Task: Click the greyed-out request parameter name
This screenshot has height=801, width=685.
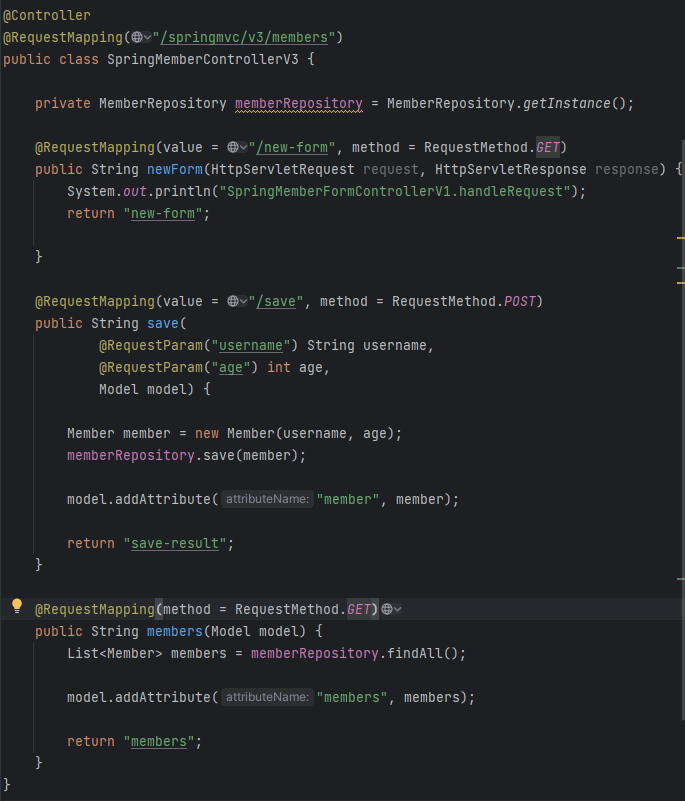Action: (x=391, y=170)
